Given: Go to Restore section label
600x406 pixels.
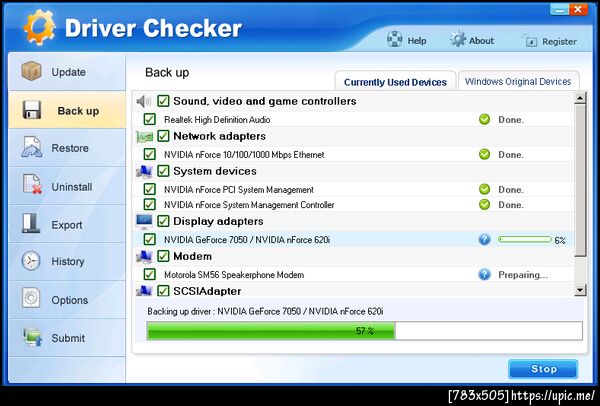Looking at the screenshot, I should 70,148.
